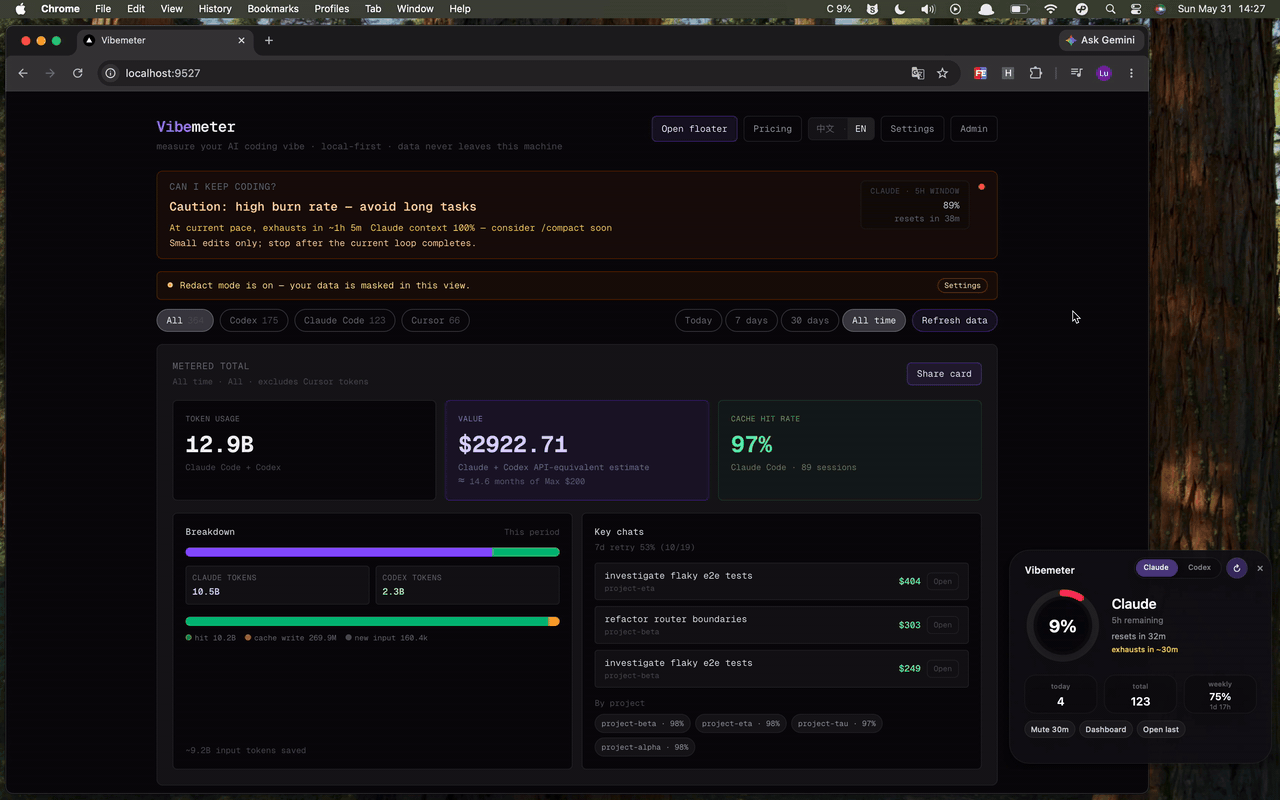Switch the floater to Codex
This screenshot has height=800, width=1280.
tap(1199, 568)
